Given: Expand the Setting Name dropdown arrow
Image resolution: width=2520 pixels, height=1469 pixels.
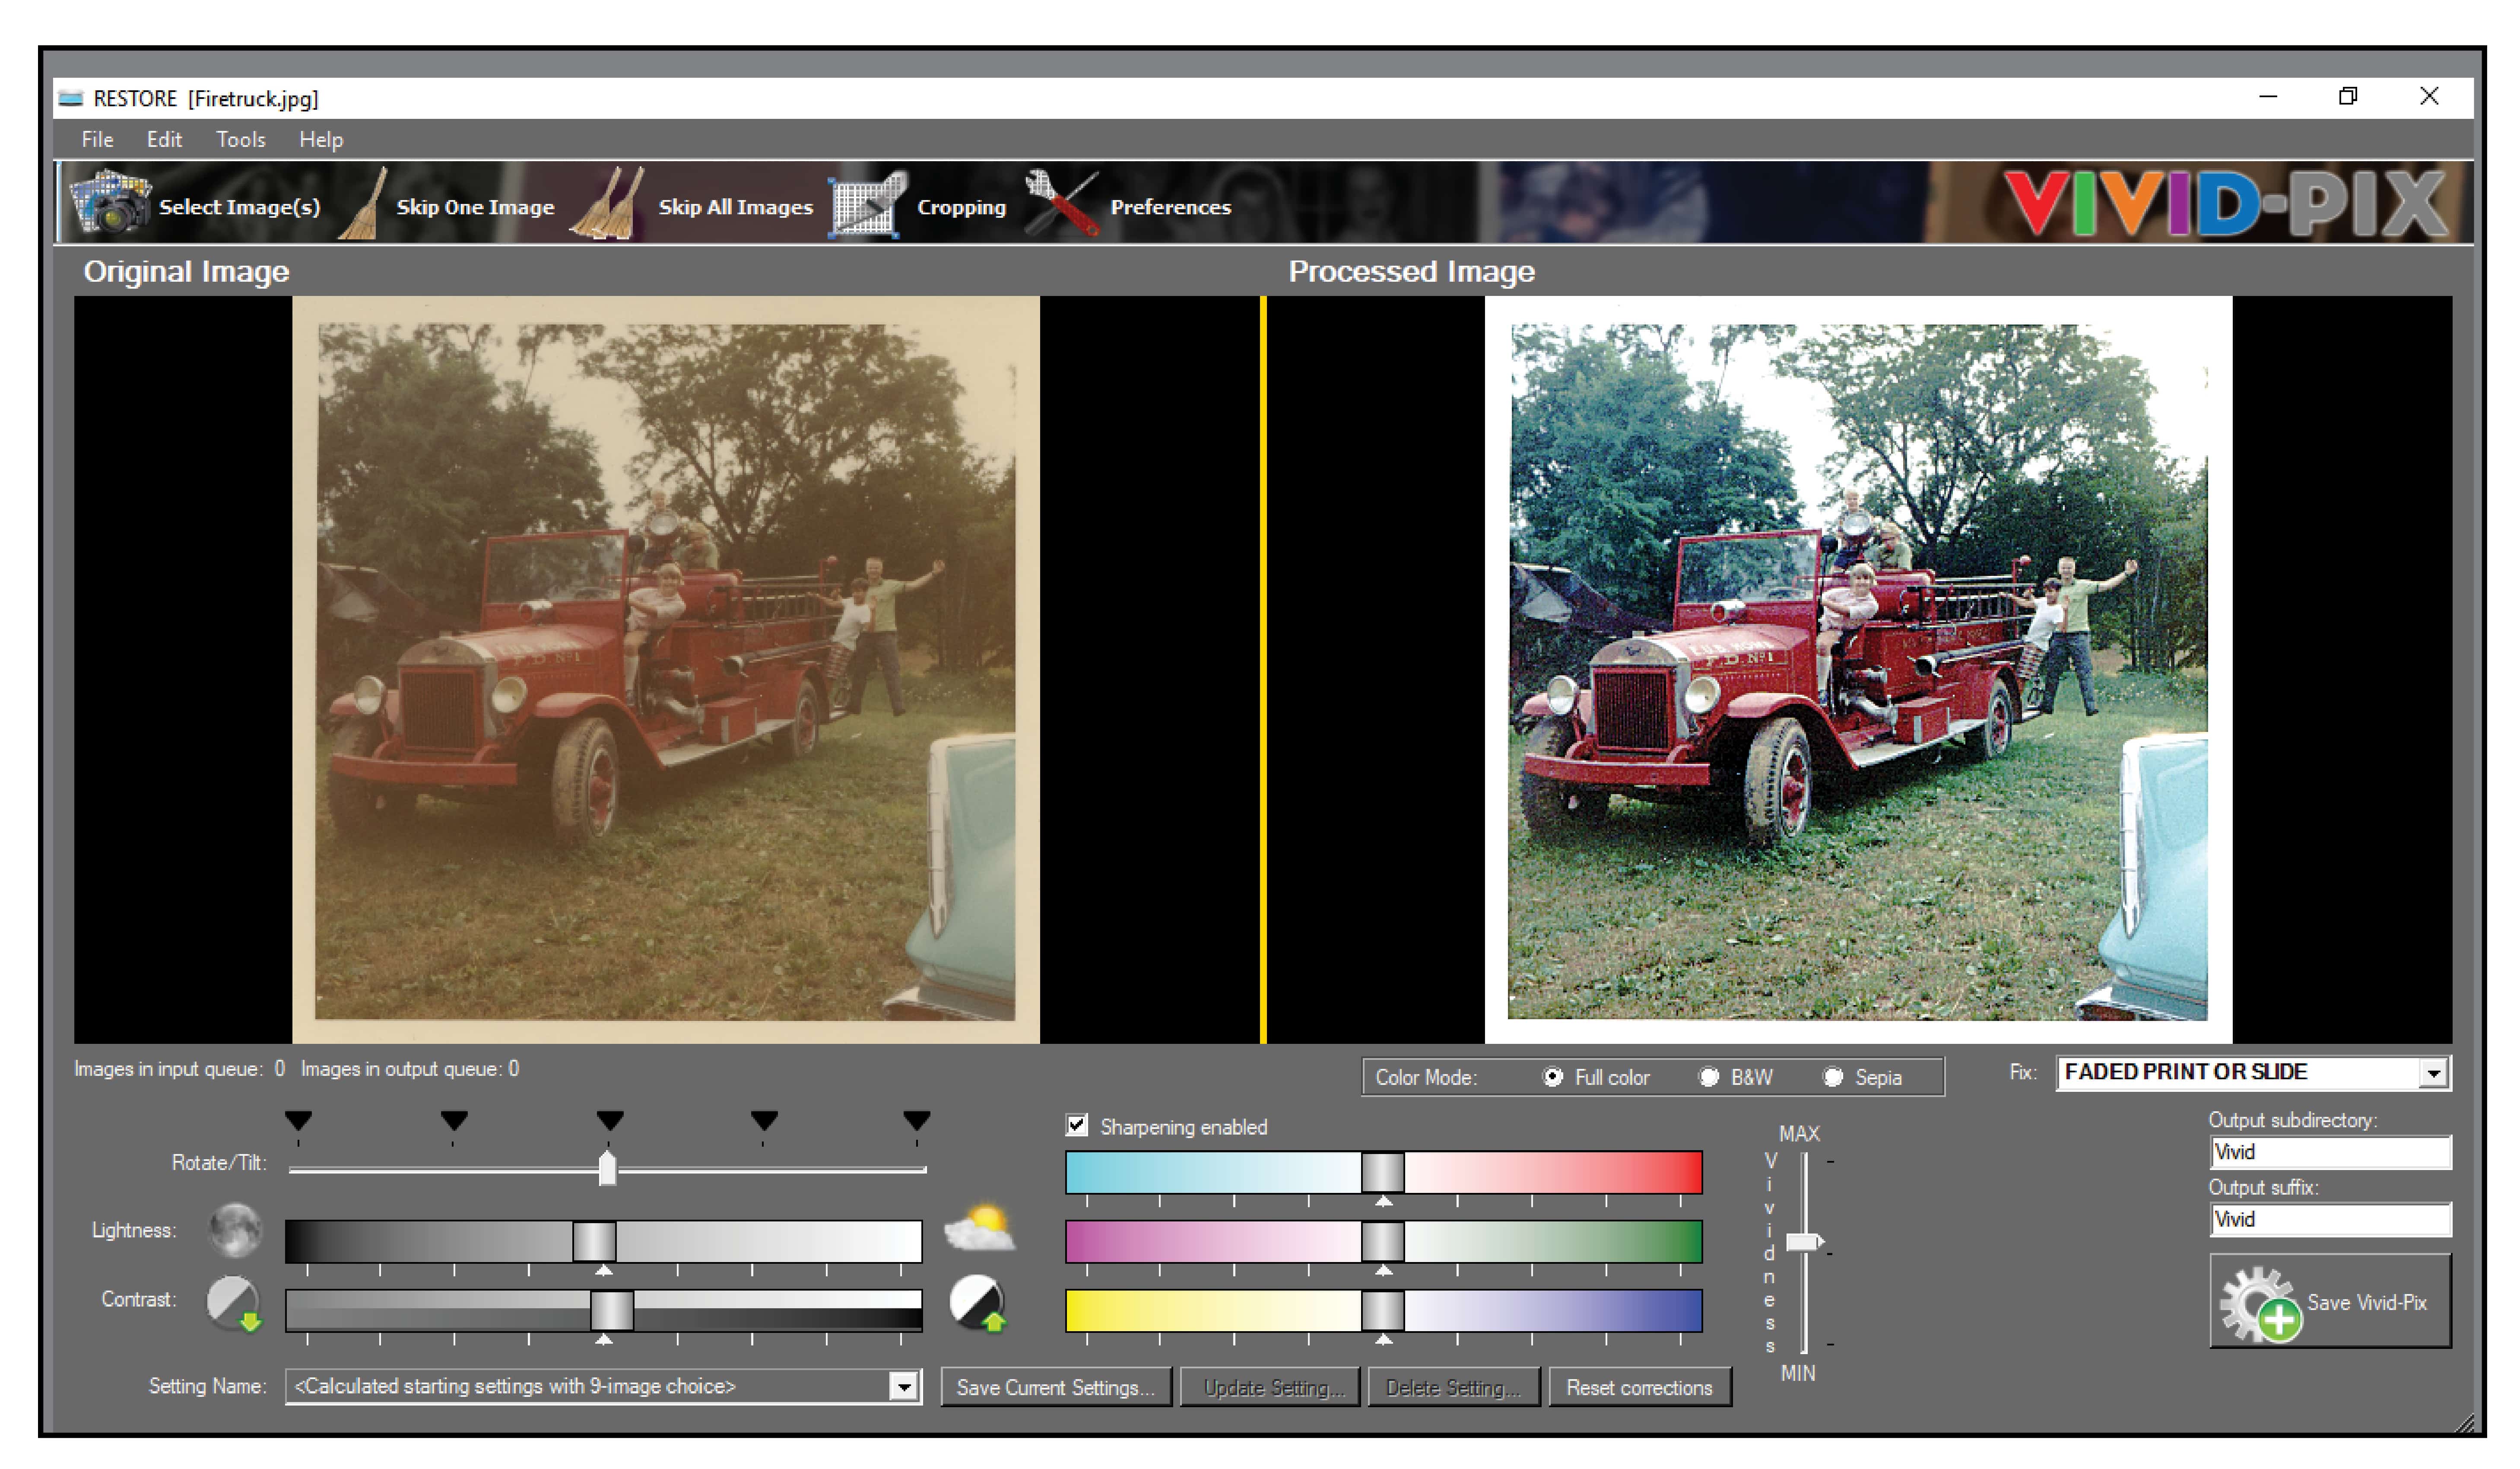Looking at the screenshot, I should coord(903,1386).
